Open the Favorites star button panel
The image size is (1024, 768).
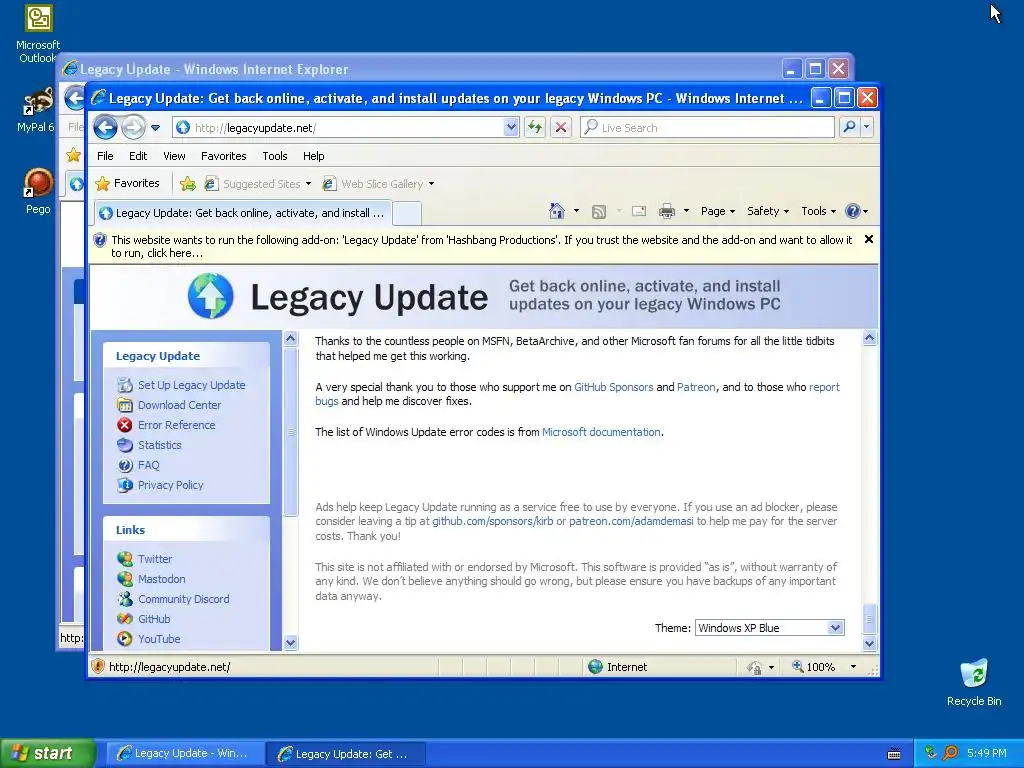(x=127, y=184)
